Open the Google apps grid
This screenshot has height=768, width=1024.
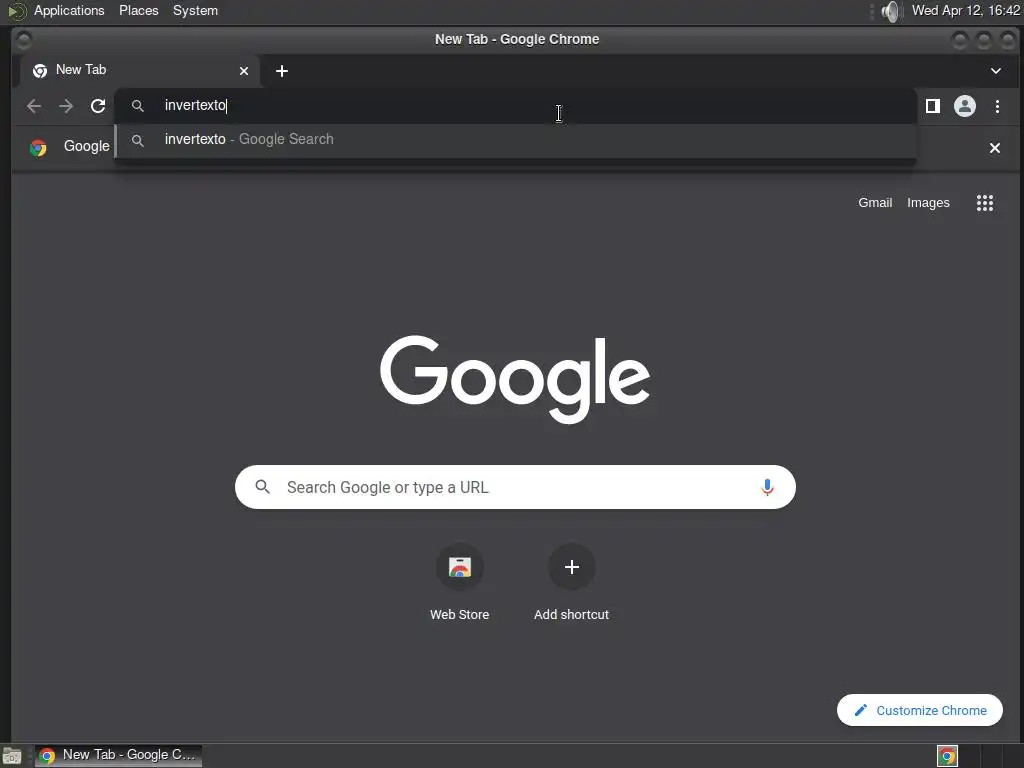coord(985,203)
